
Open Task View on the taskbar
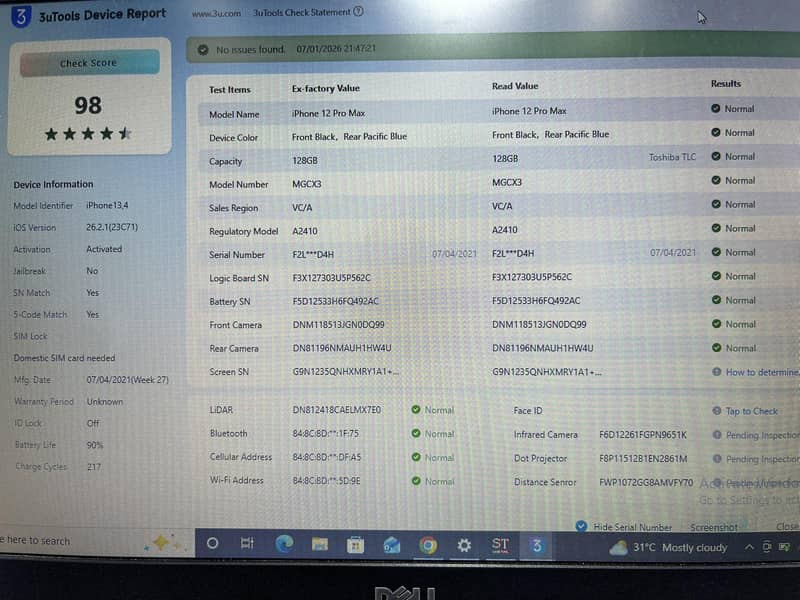pos(247,543)
